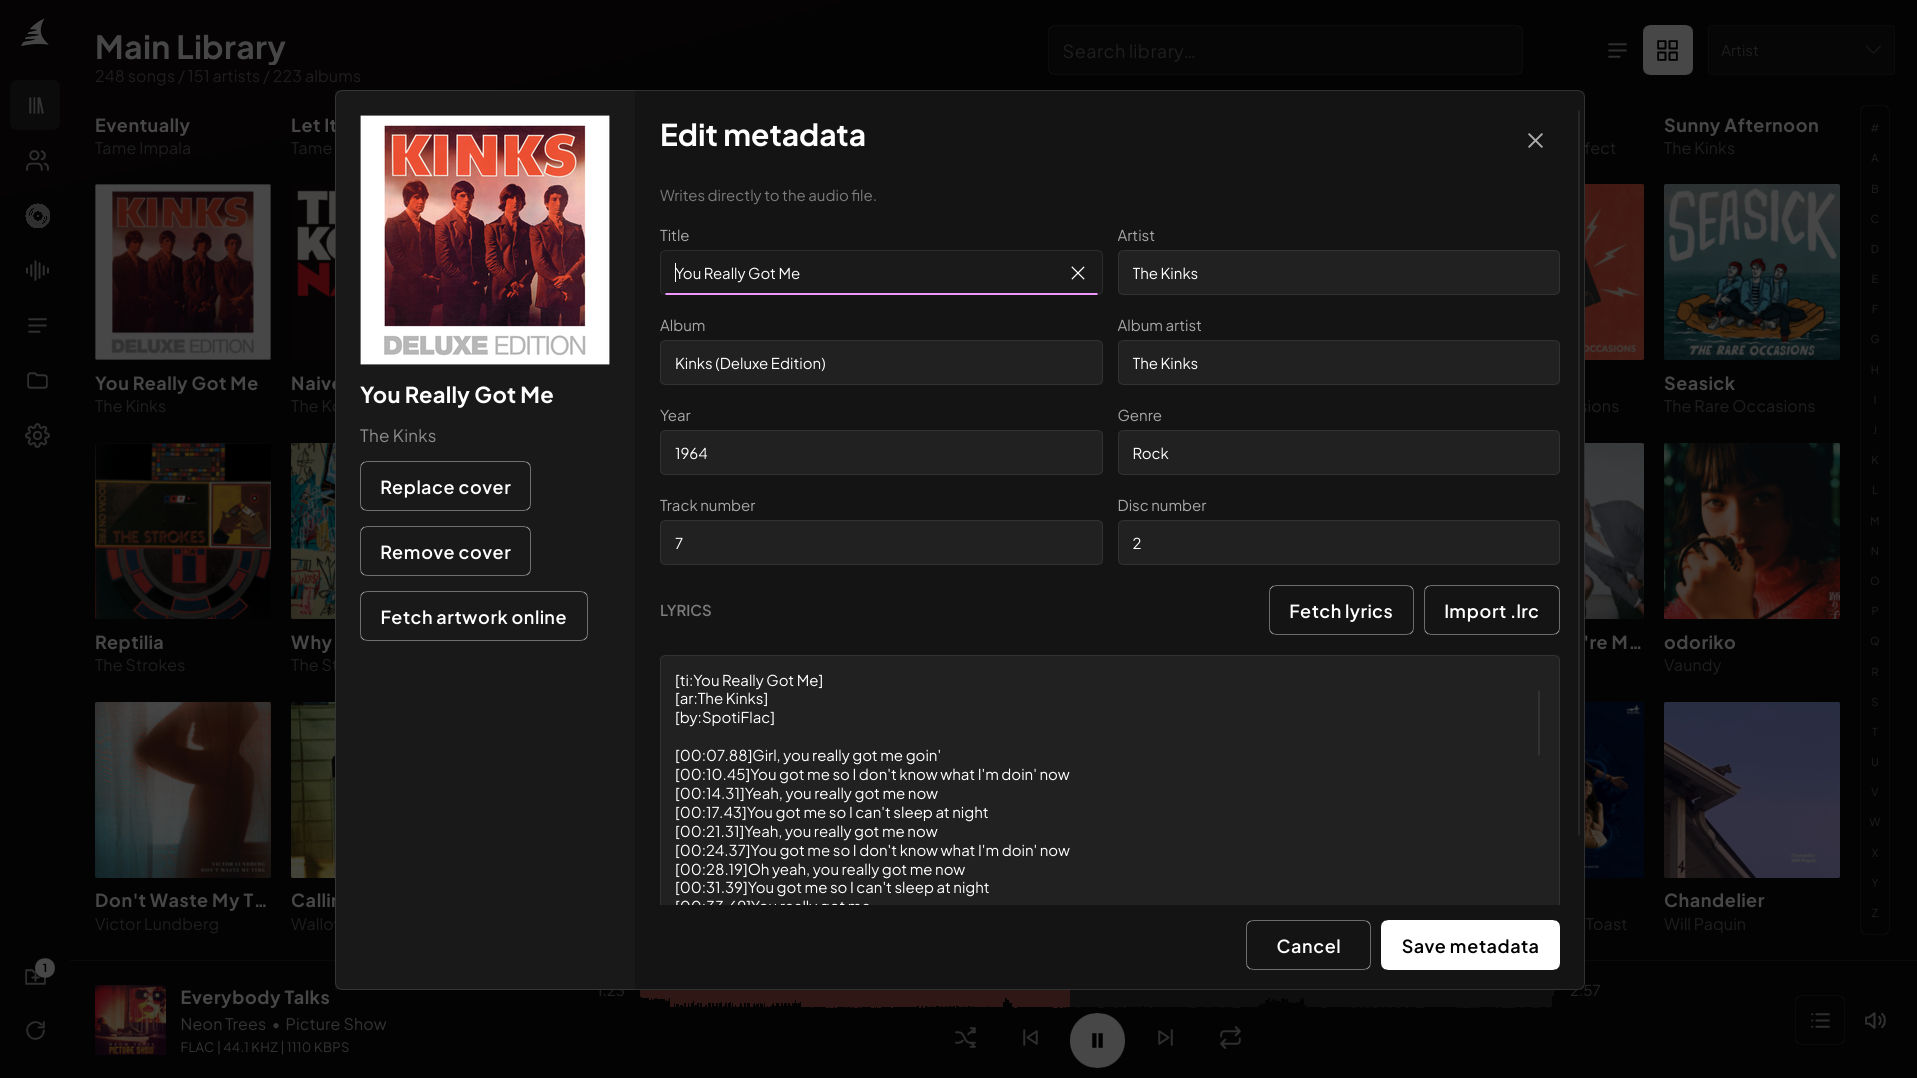Seek in the waveform progress bar
The height and width of the screenshot is (1078, 1917).
pyautogui.click(x=1095, y=998)
